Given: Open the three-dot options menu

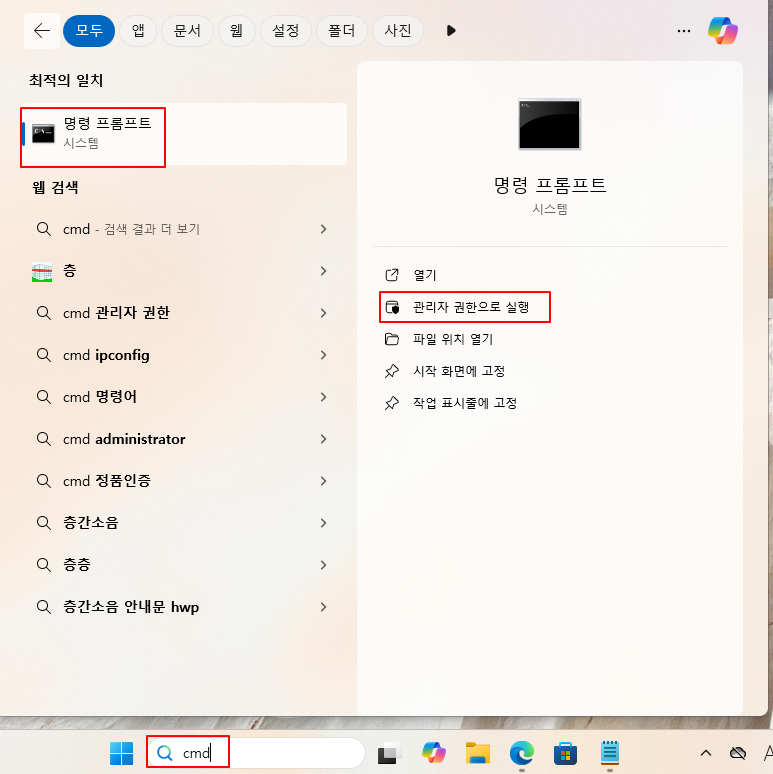Looking at the screenshot, I should click(684, 31).
